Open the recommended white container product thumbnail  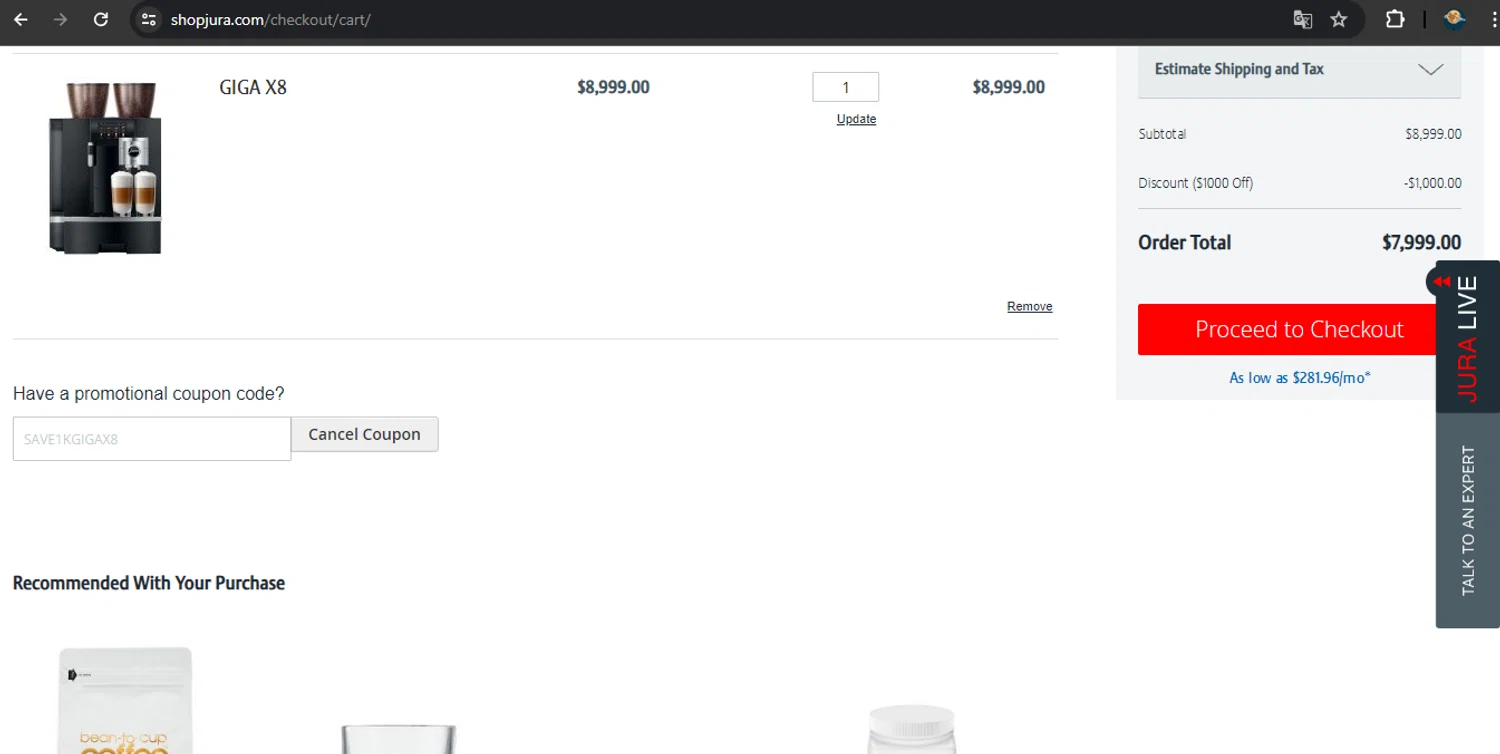[x=912, y=729]
